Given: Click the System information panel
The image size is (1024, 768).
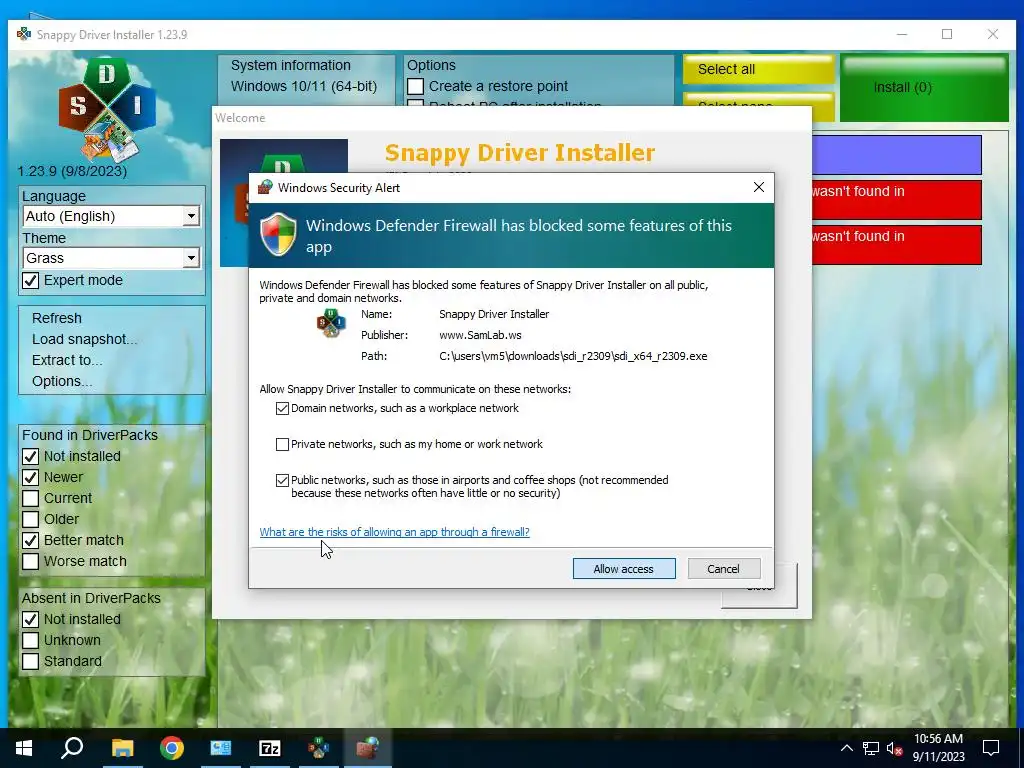Looking at the screenshot, I should pos(306,80).
